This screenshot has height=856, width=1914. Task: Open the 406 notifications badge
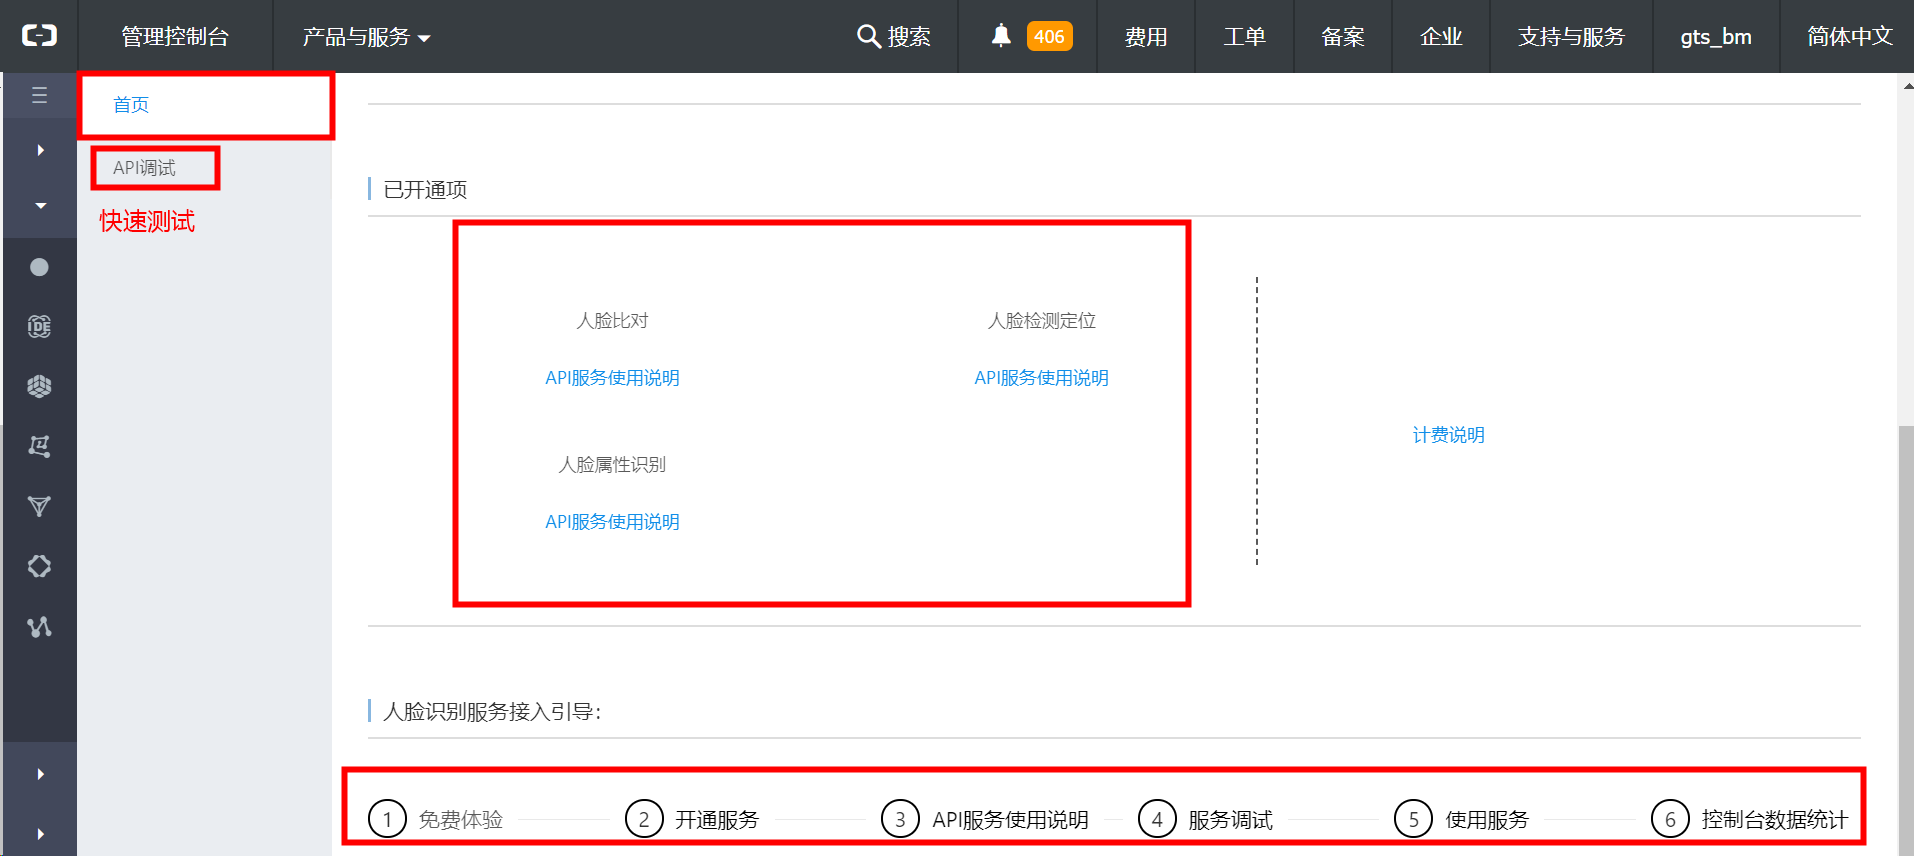click(x=1049, y=36)
